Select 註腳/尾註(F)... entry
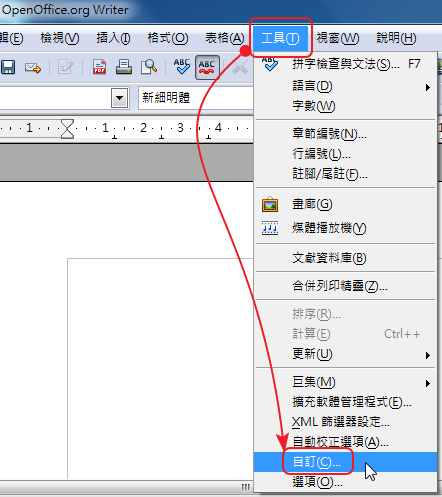 346,174
